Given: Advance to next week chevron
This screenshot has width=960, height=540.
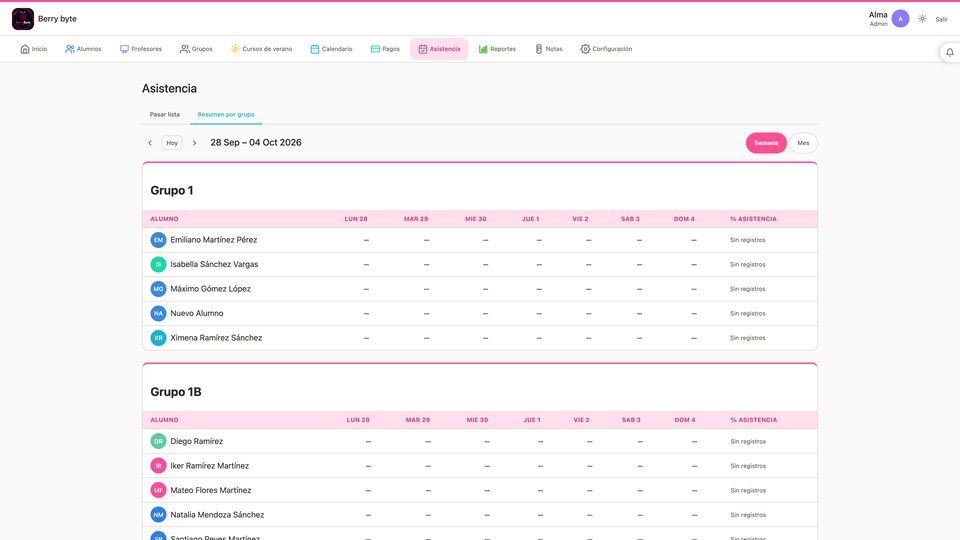Looking at the screenshot, I should click(x=194, y=143).
